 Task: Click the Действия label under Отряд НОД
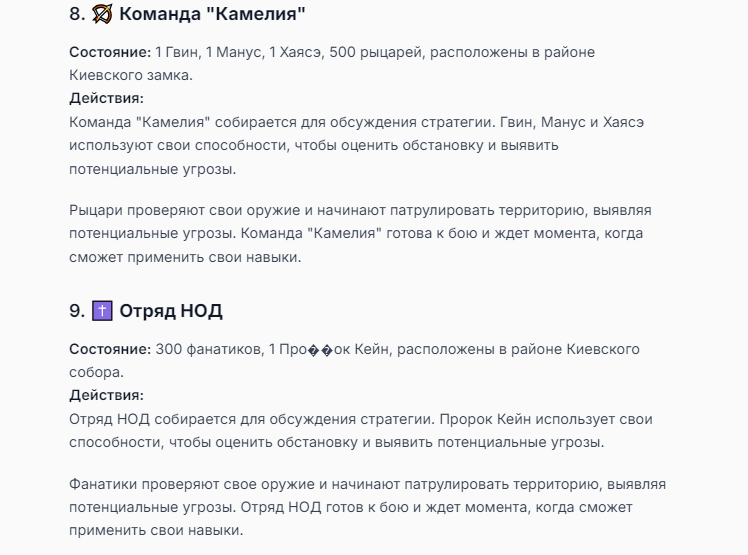(106, 395)
